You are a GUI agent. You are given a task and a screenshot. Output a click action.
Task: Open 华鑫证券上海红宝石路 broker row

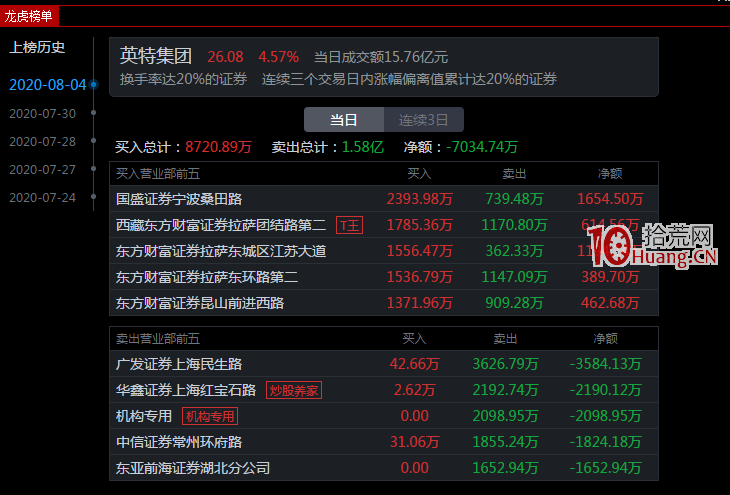tap(384, 390)
